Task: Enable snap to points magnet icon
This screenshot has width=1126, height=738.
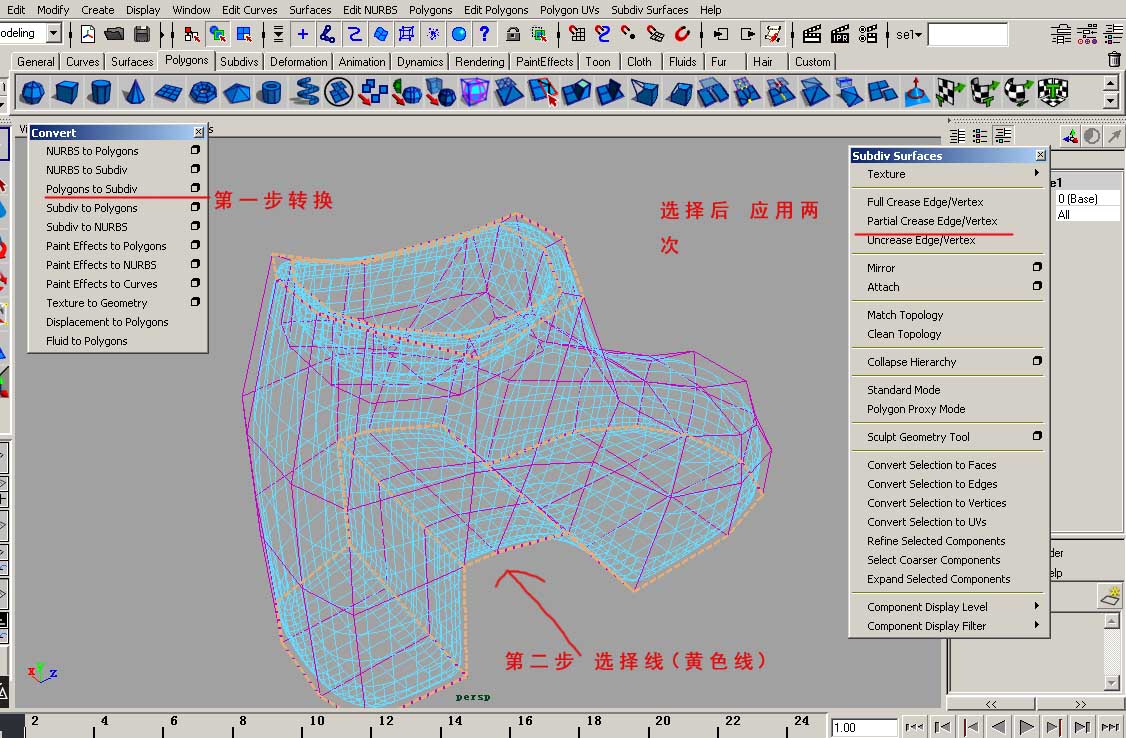Action: 628,34
